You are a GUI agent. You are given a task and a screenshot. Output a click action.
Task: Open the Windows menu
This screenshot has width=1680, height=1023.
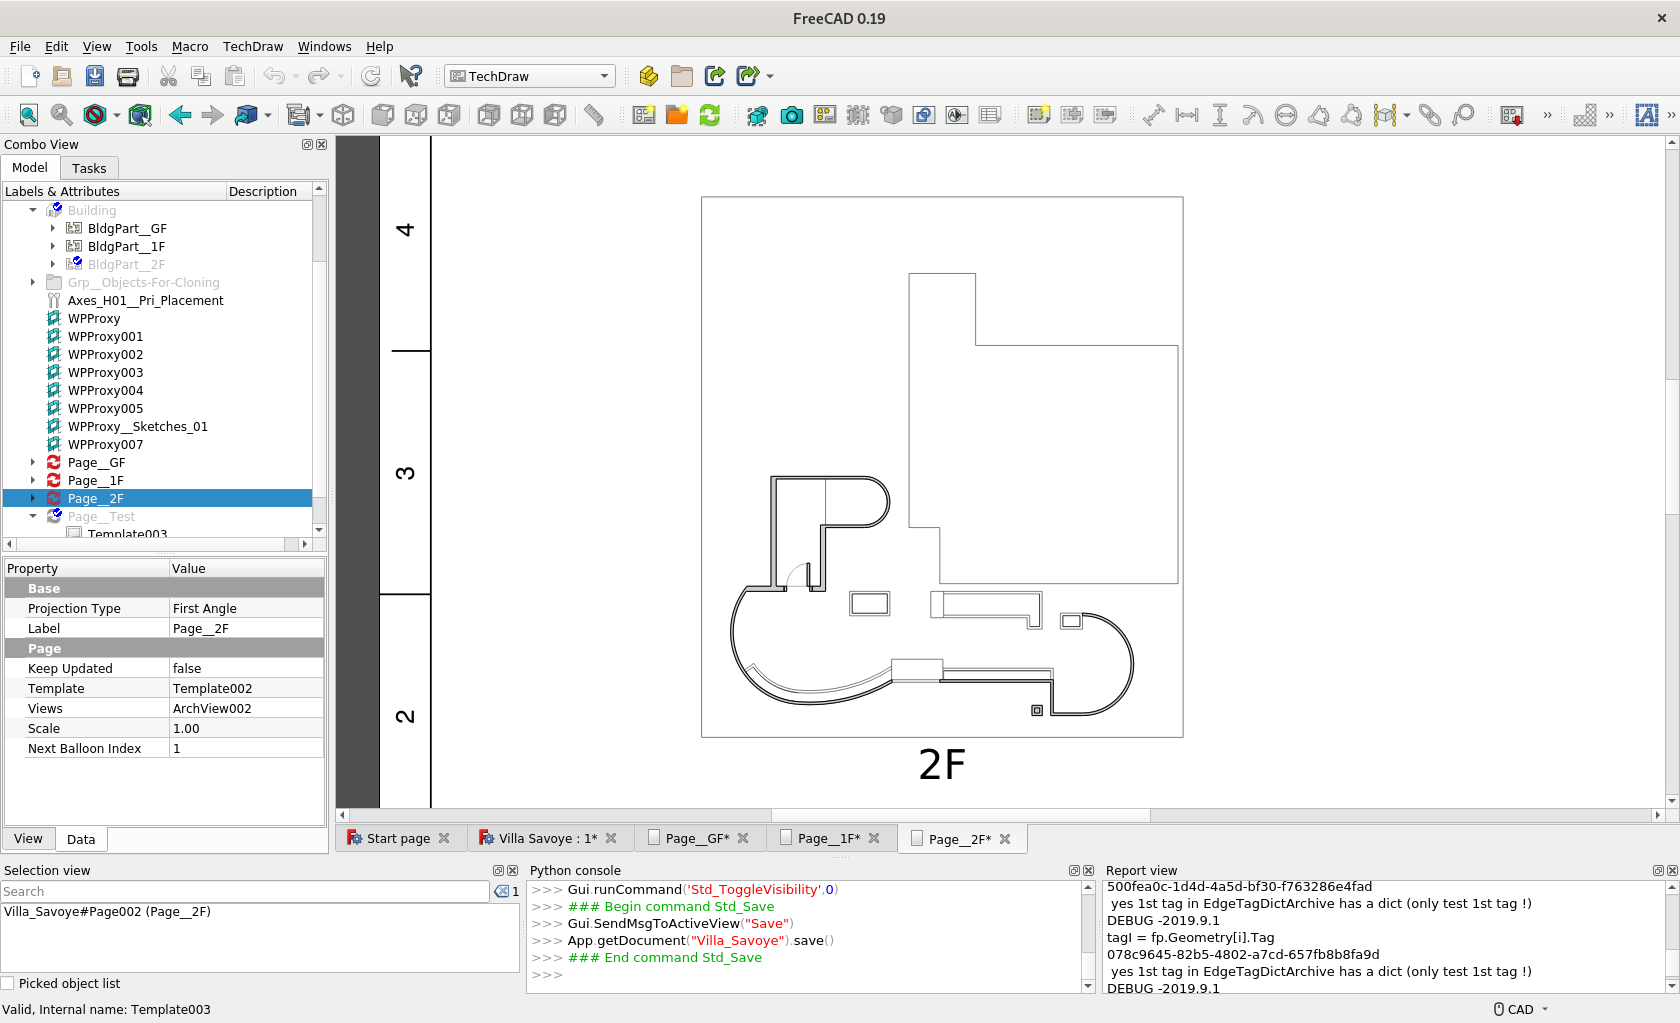point(325,47)
